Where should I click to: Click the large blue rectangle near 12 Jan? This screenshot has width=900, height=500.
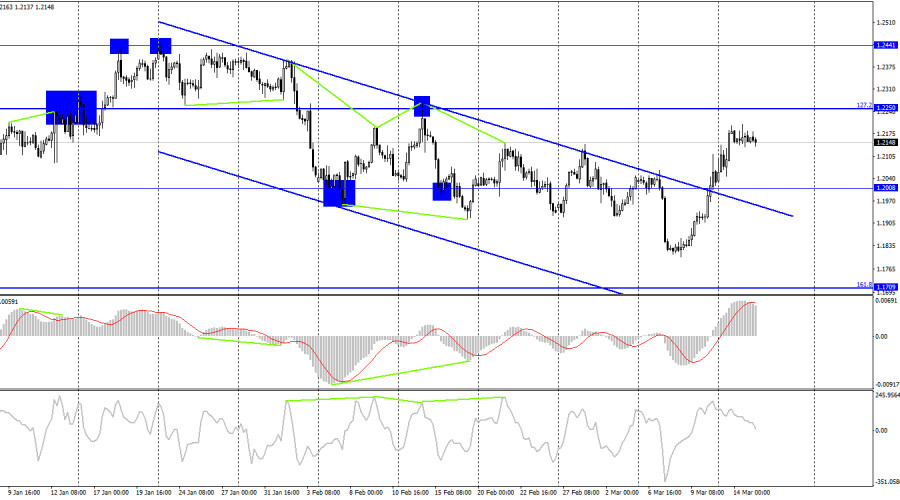(x=71, y=107)
